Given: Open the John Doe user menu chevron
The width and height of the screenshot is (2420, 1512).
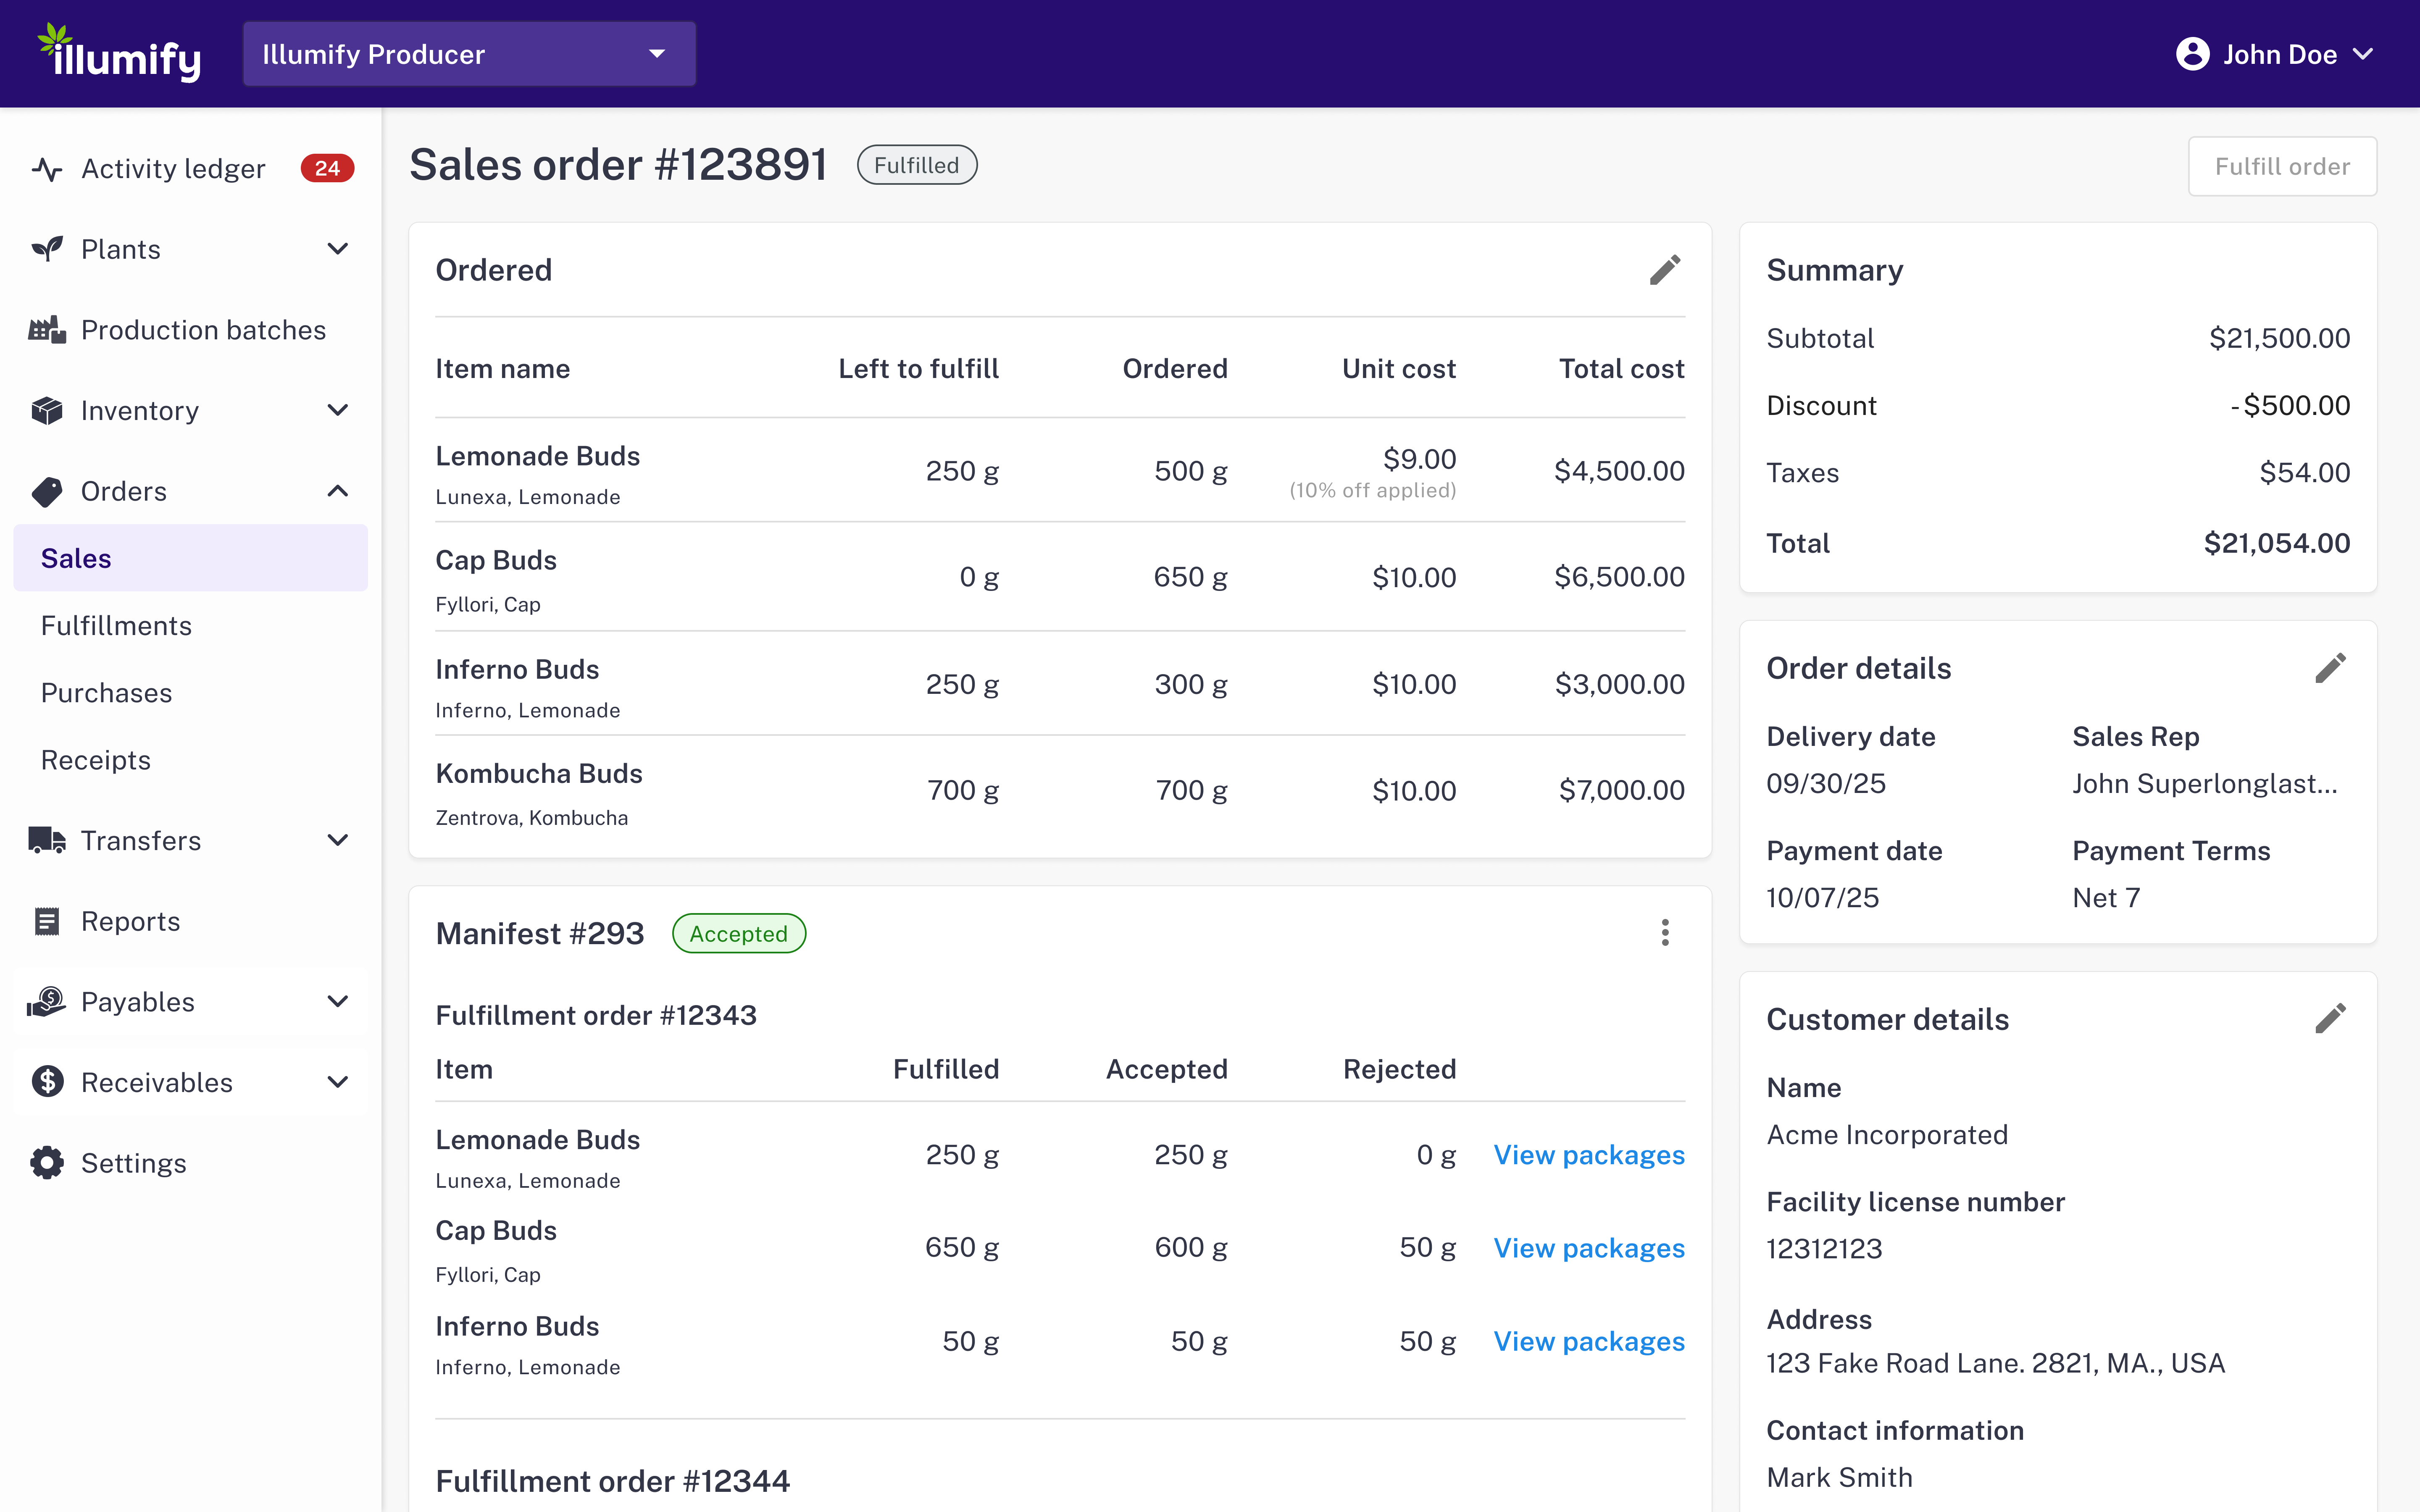Looking at the screenshot, I should coord(2363,54).
